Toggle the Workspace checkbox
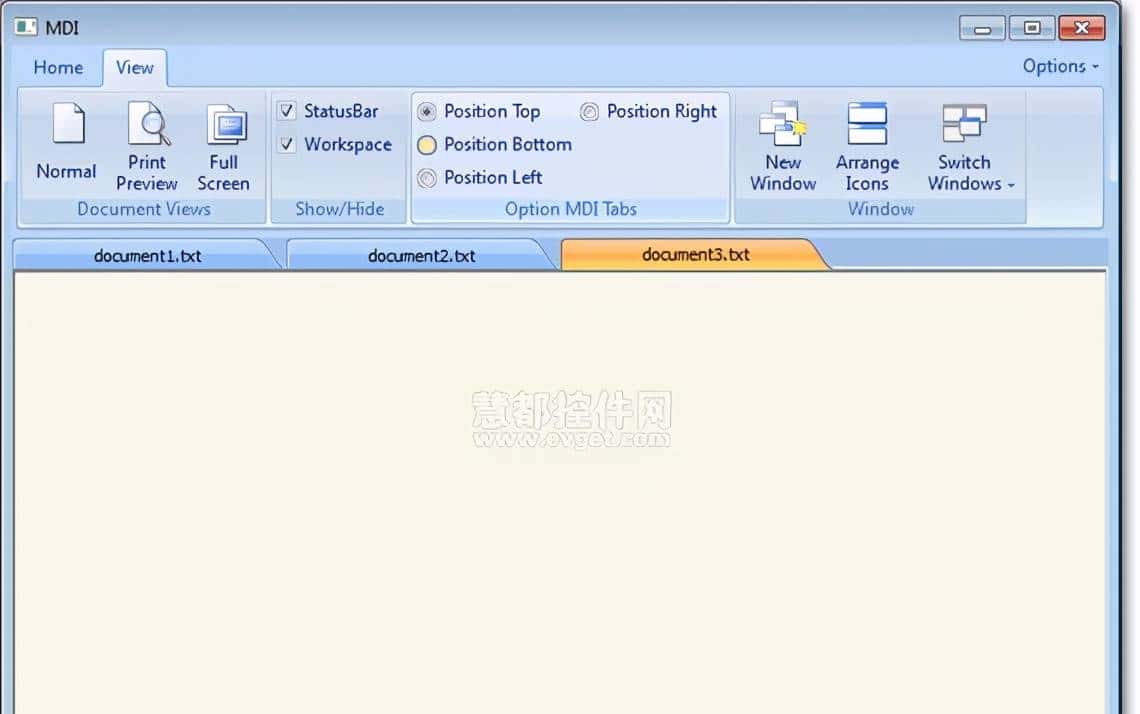 point(287,144)
